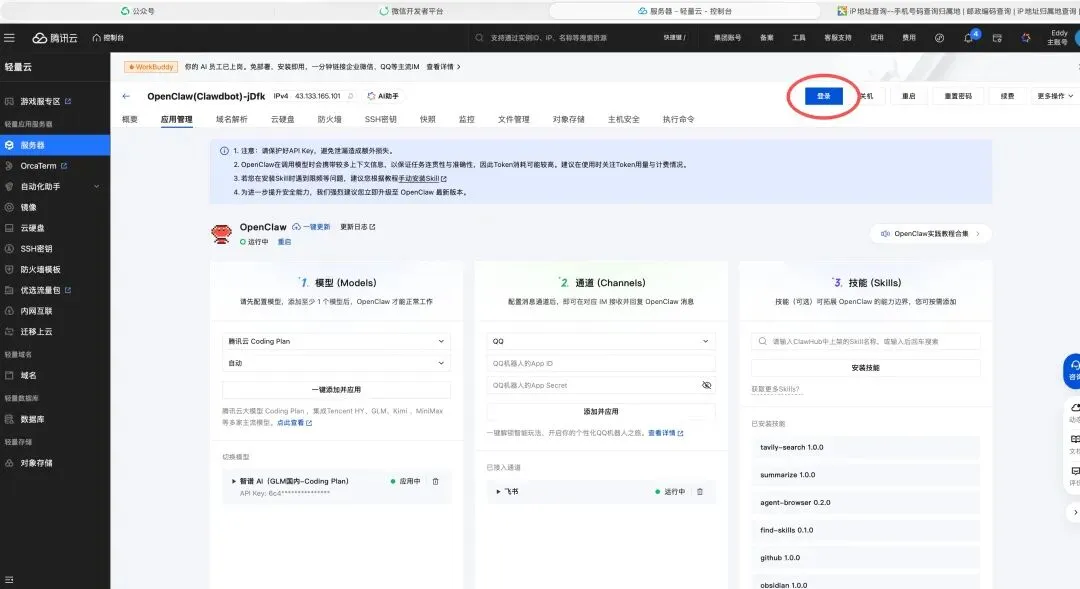
Task: Go to 控制台 home
Action: click(108, 38)
